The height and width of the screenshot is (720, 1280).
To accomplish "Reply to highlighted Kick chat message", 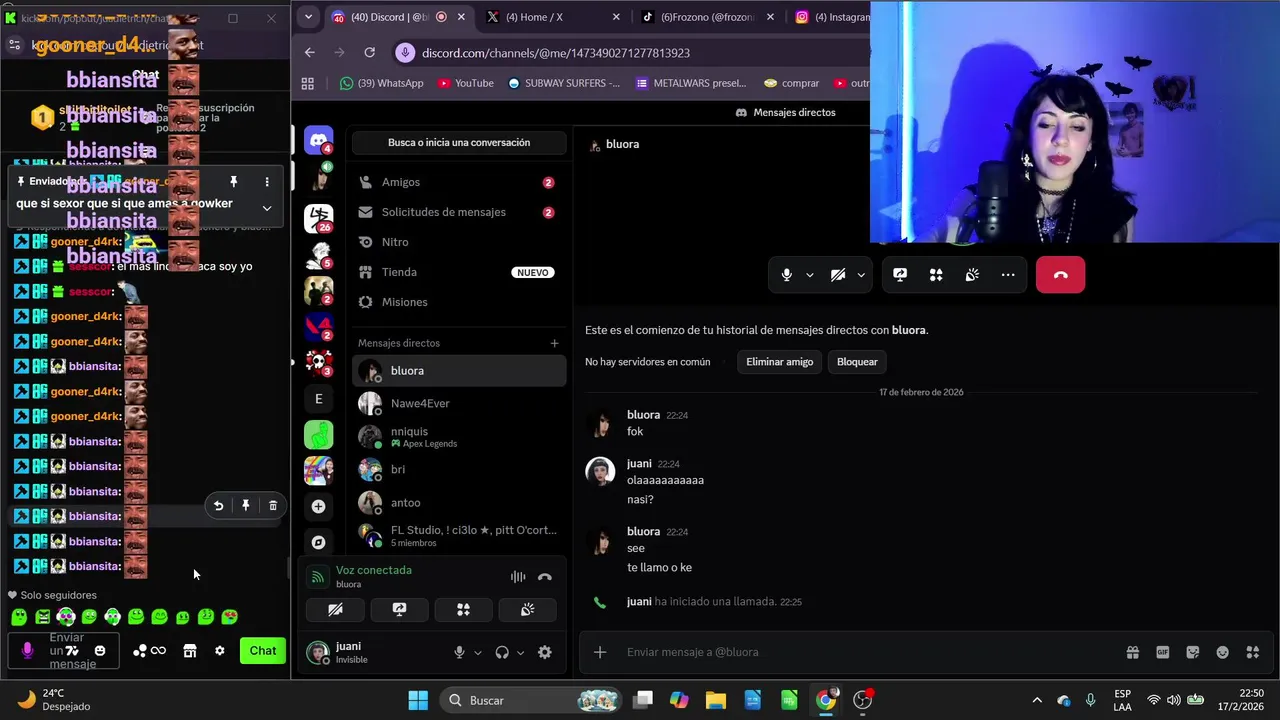I will pos(218,506).
